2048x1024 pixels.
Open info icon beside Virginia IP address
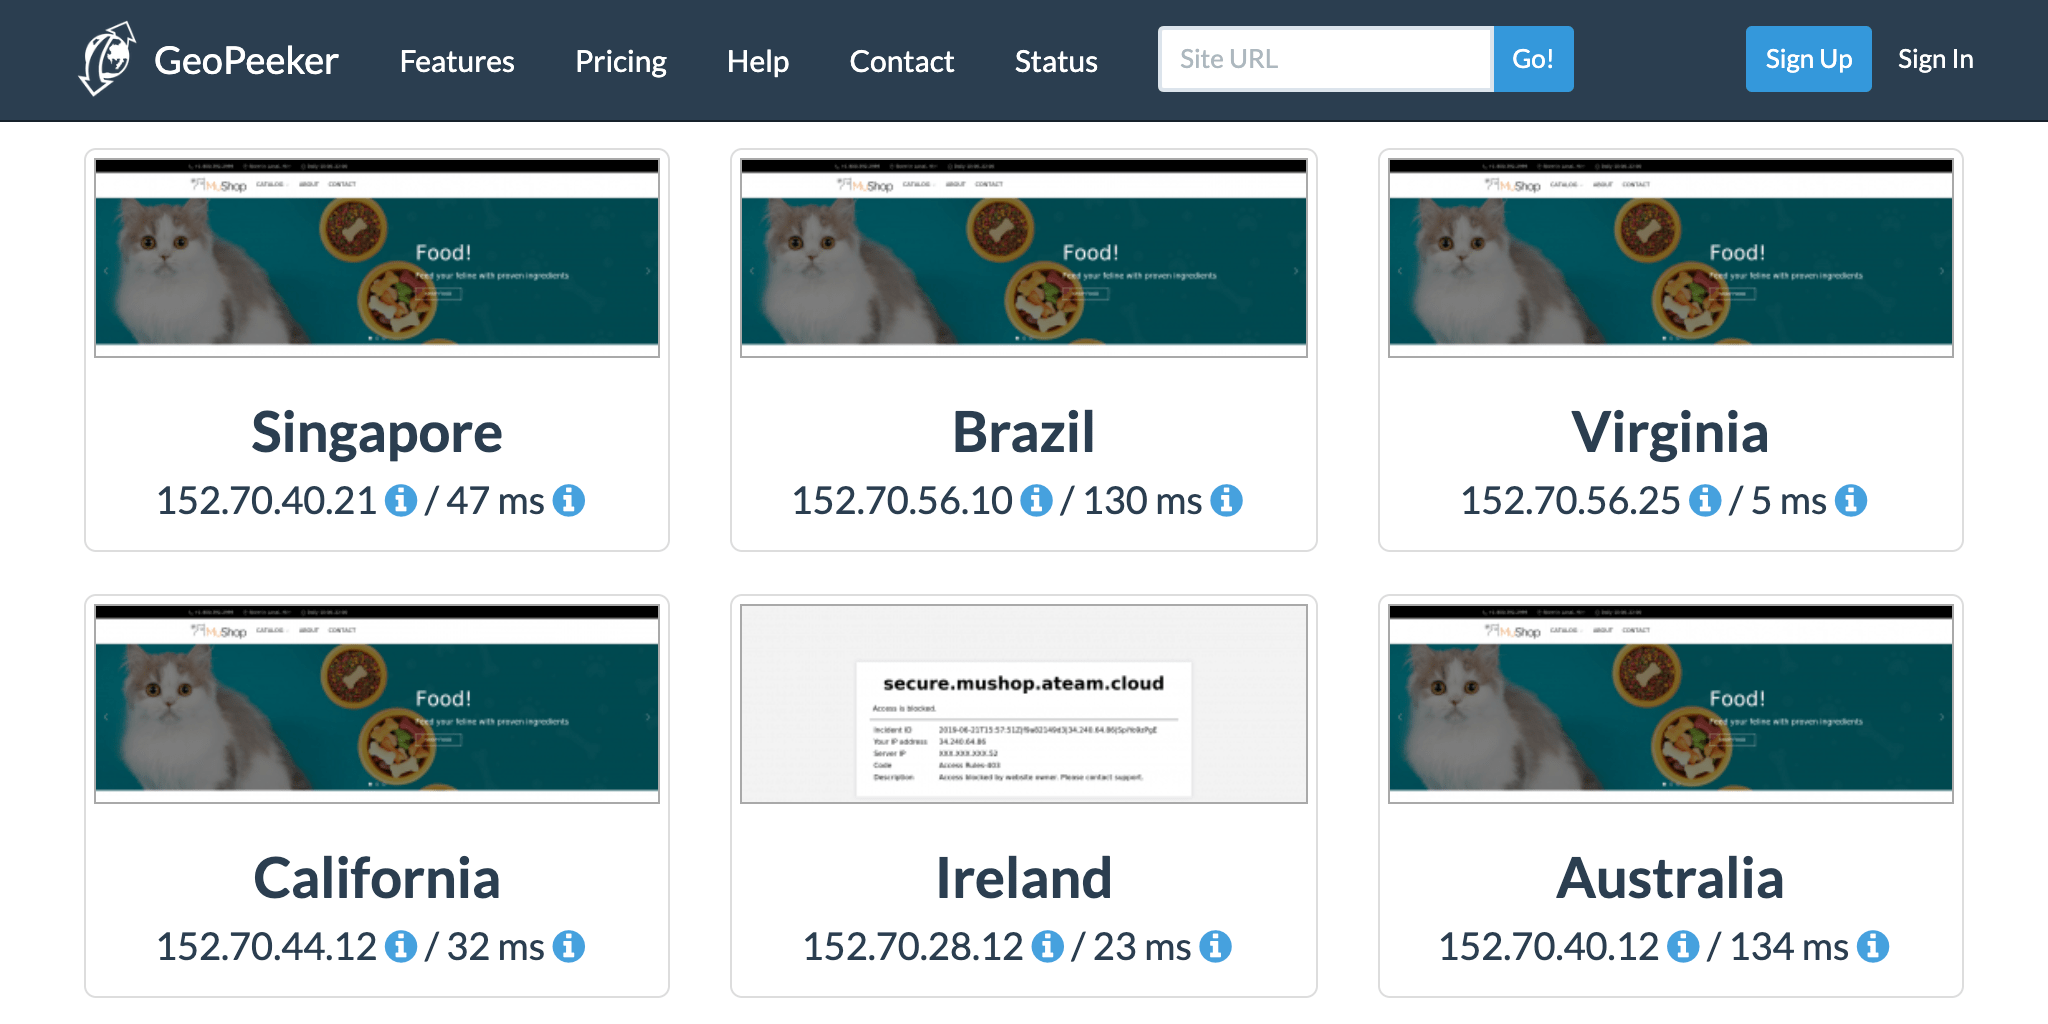click(1704, 500)
